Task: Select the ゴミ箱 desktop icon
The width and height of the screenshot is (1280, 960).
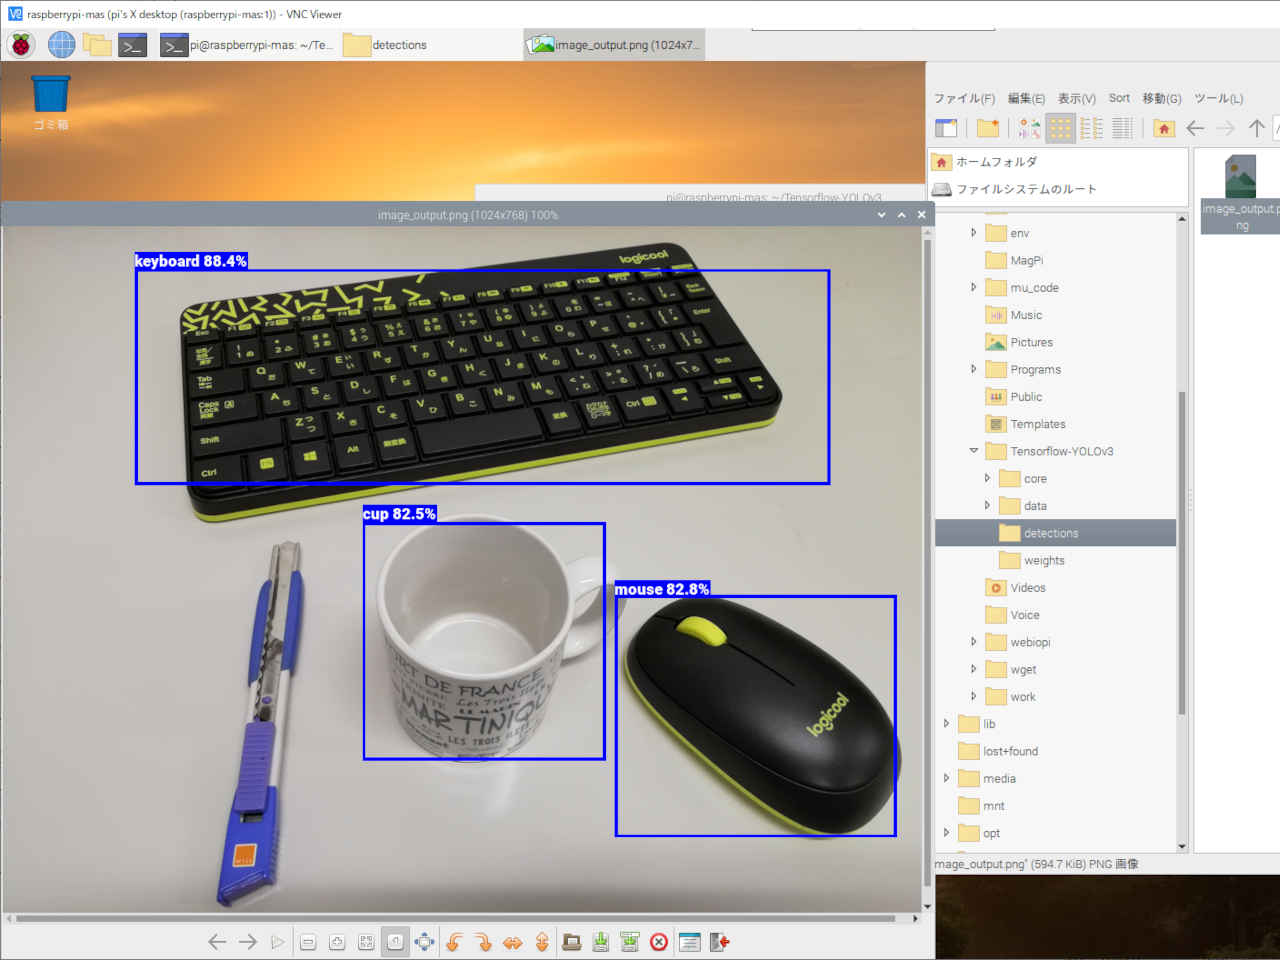Action: pyautogui.click(x=51, y=103)
